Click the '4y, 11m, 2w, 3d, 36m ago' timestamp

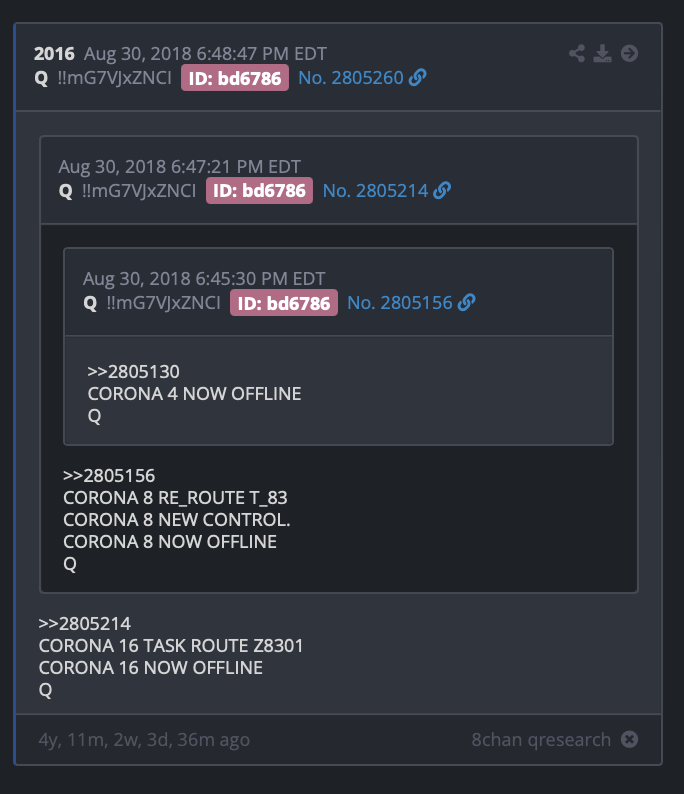[144, 740]
